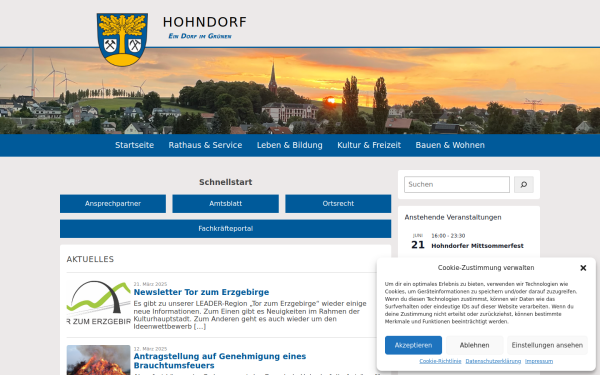Click the search magnifier button
The image size is (600, 375).
click(523, 184)
